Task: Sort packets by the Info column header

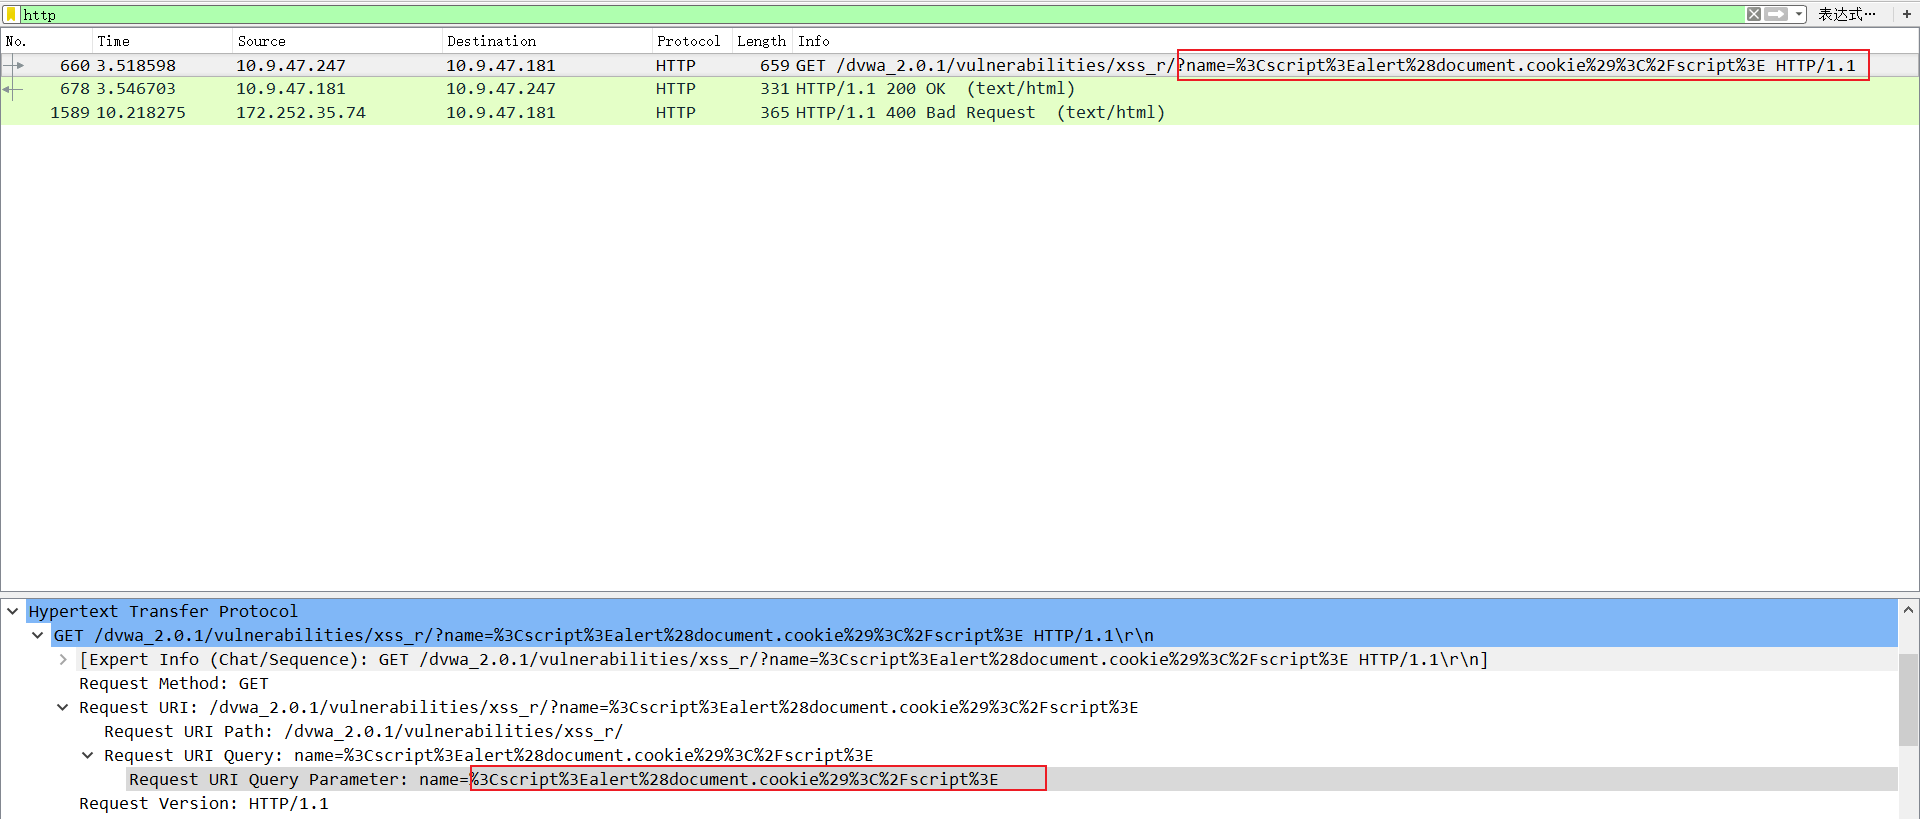Action: point(1355,41)
